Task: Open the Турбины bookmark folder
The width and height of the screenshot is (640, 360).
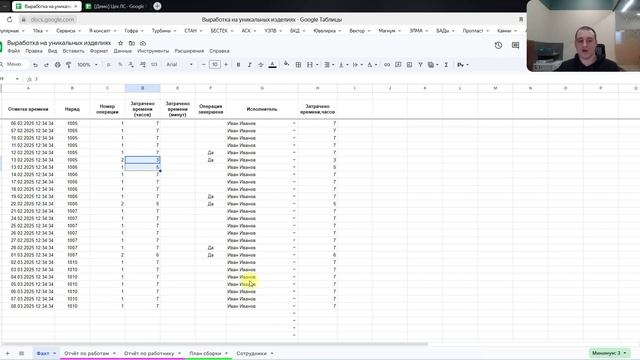Action: tap(164, 31)
